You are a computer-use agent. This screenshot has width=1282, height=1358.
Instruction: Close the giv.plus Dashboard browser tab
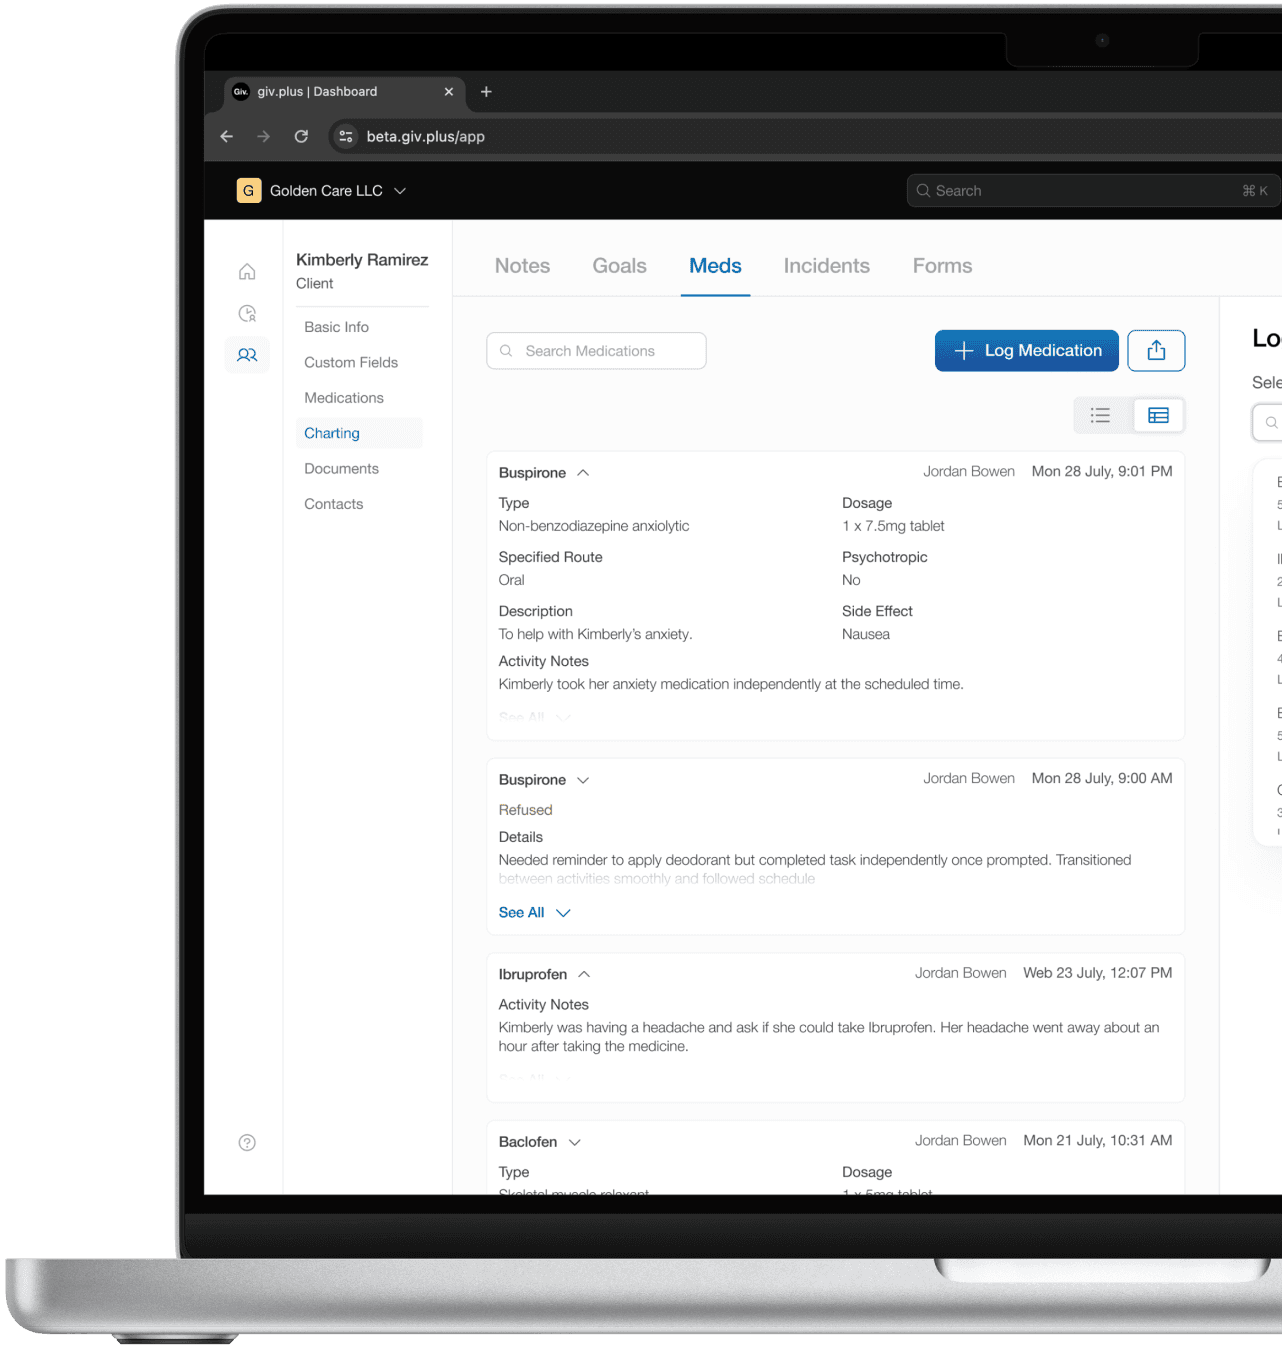tap(448, 91)
